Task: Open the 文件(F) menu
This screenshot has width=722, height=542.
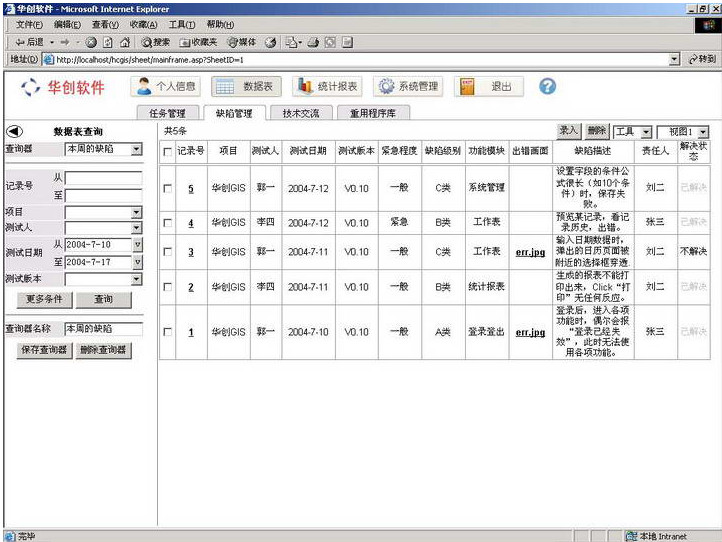Action: (x=29, y=24)
